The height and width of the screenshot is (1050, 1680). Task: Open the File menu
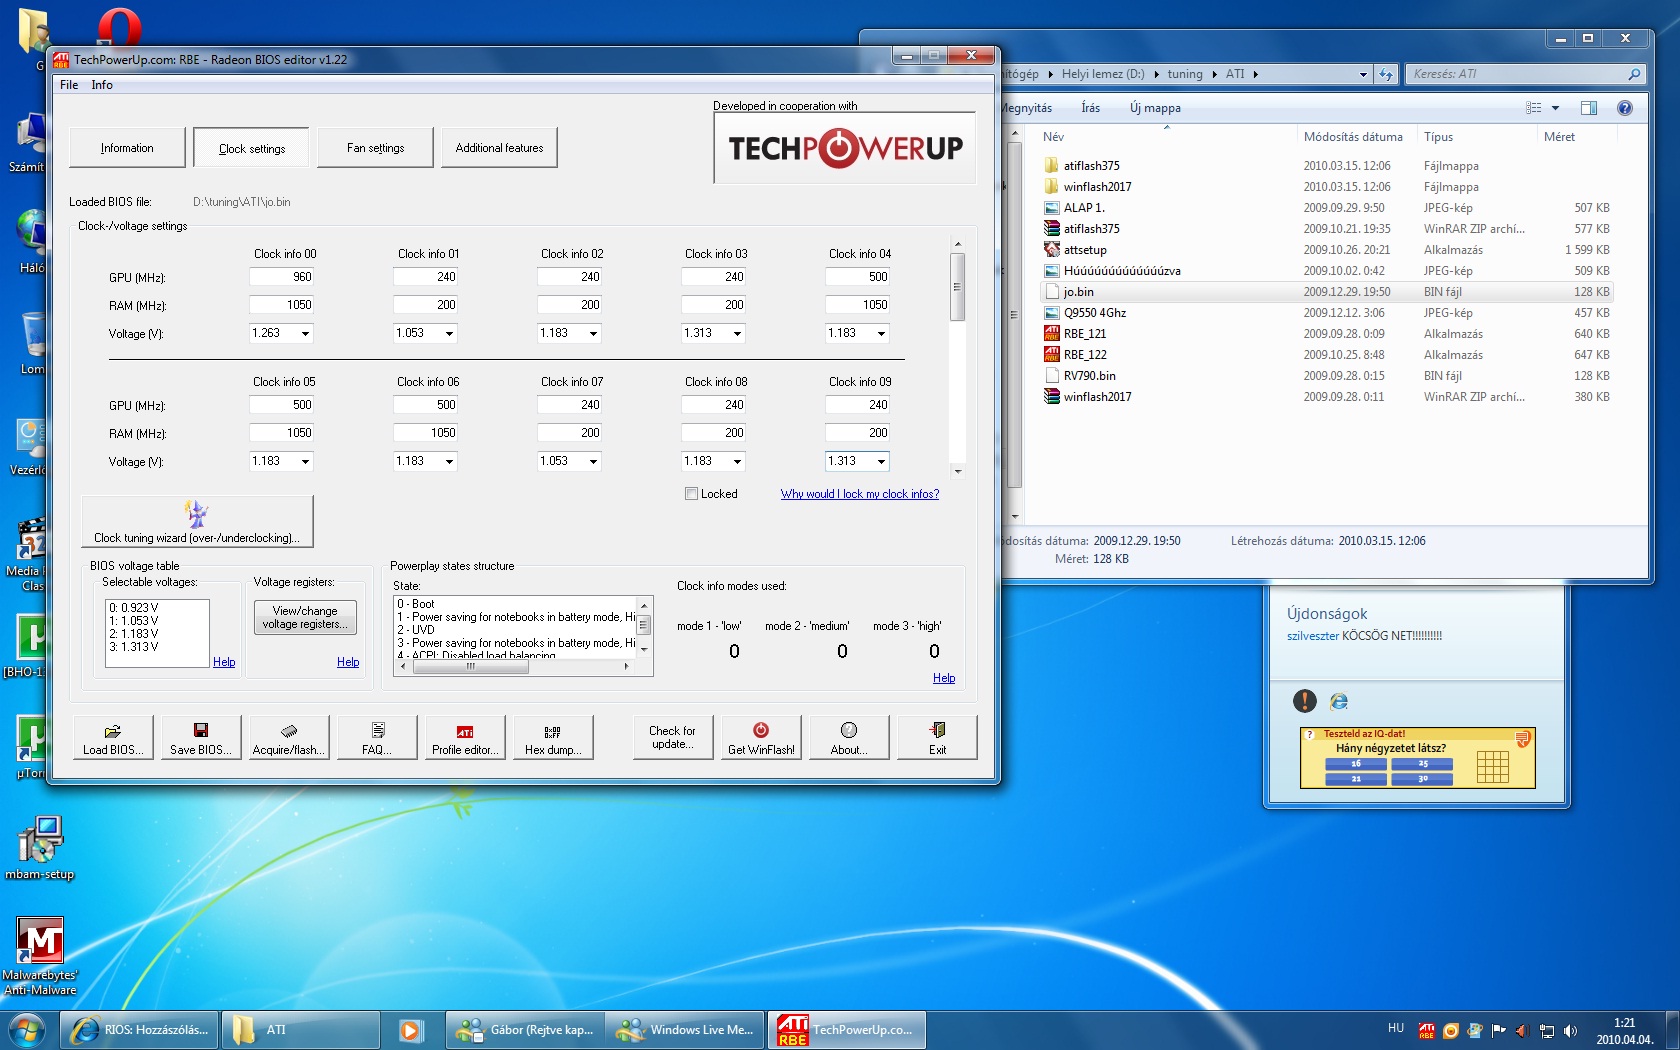[x=69, y=85]
